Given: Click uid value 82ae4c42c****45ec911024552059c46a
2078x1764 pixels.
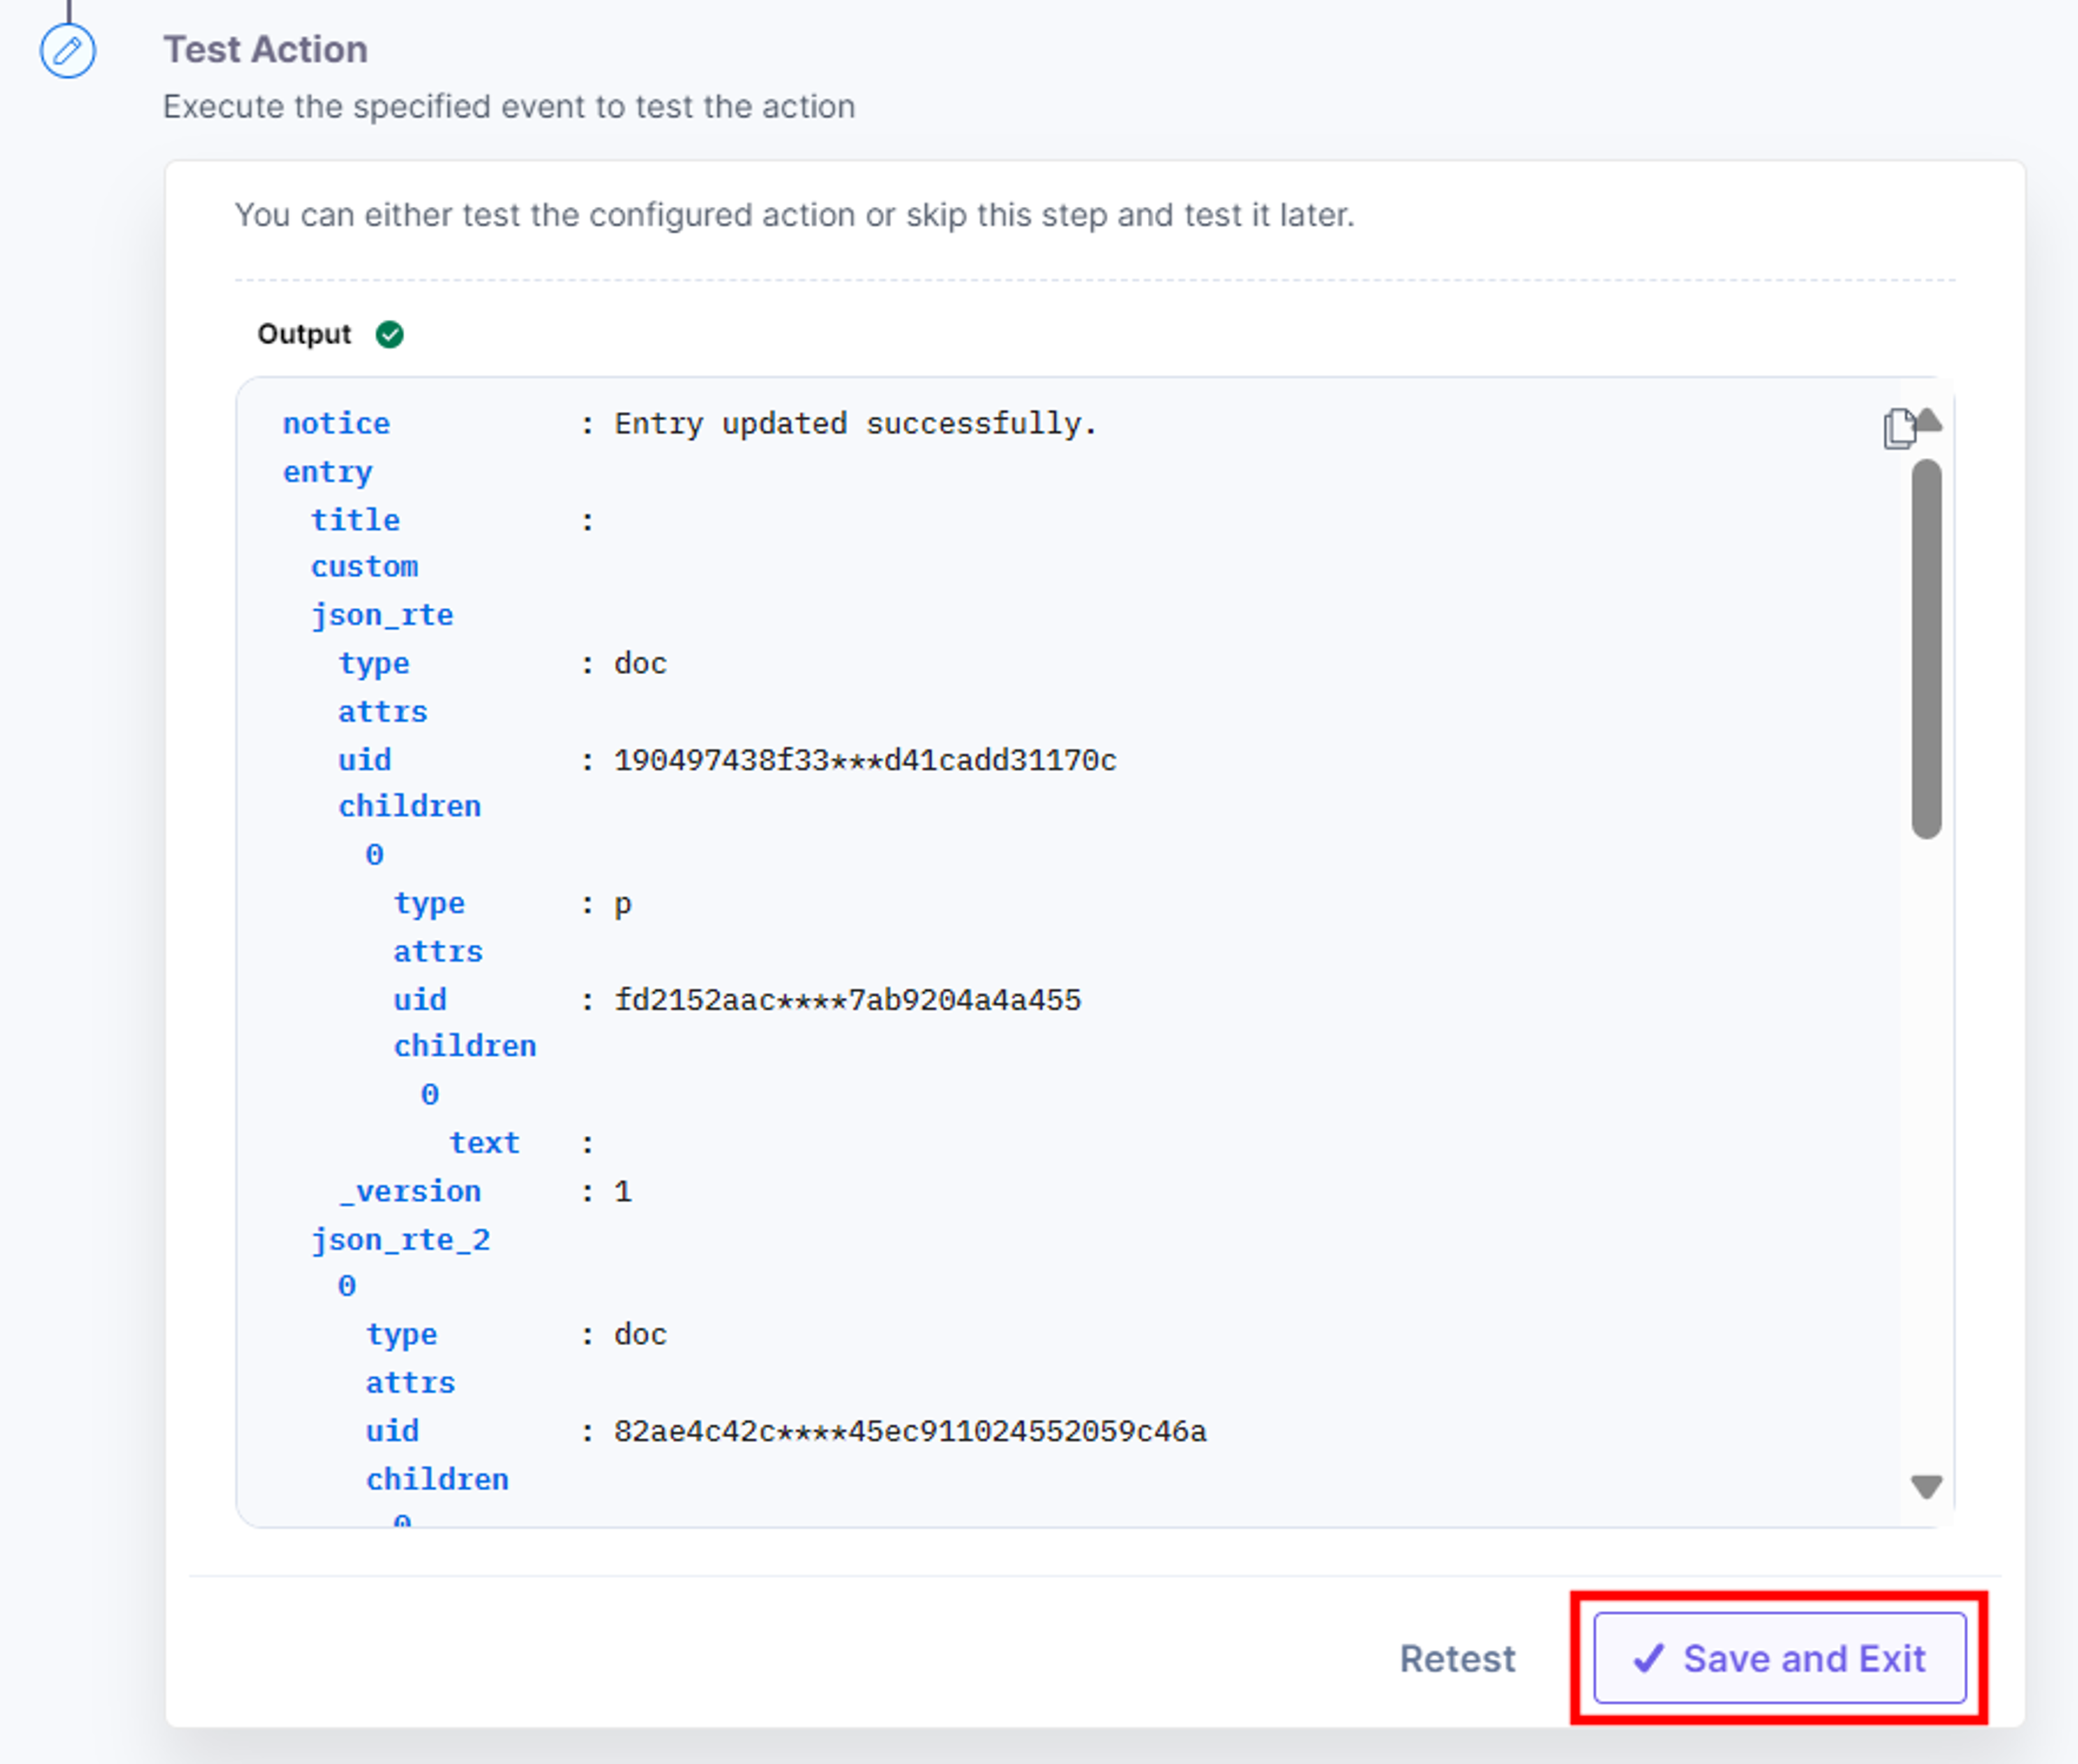Looking at the screenshot, I should click(x=910, y=1432).
